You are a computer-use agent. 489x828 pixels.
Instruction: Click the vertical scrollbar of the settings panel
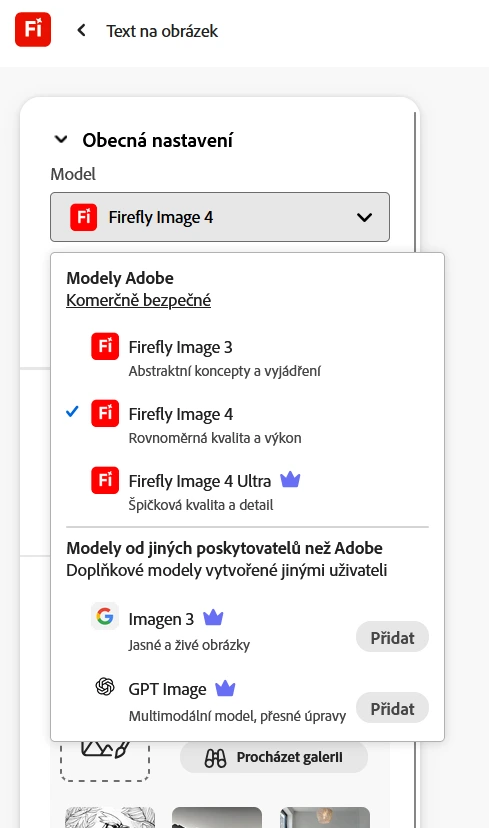(416, 182)
